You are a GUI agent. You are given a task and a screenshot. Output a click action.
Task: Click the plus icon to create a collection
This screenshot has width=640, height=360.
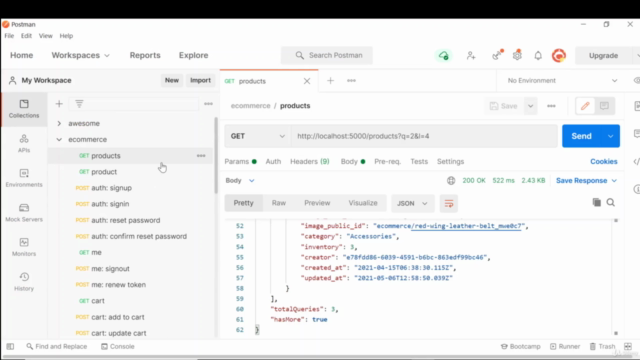tap(59, 104)
